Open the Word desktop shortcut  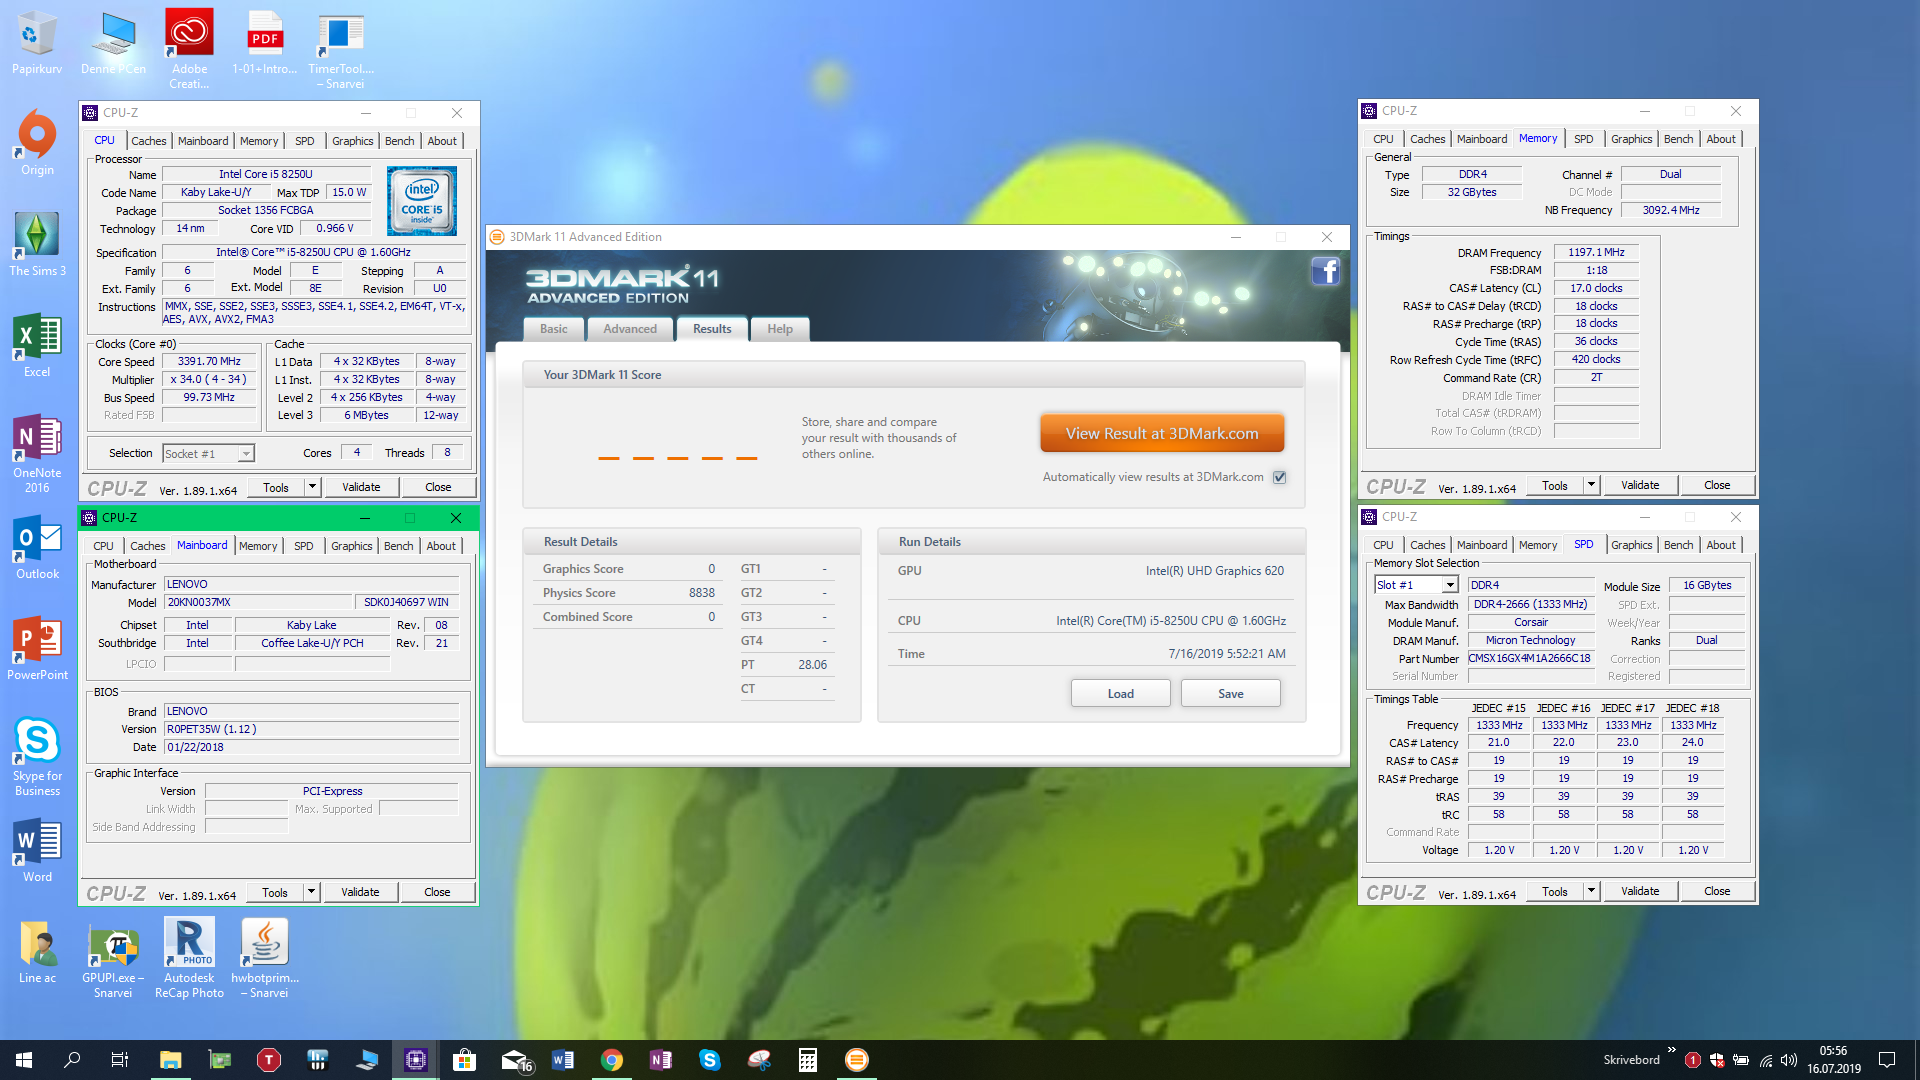point(37,850)
